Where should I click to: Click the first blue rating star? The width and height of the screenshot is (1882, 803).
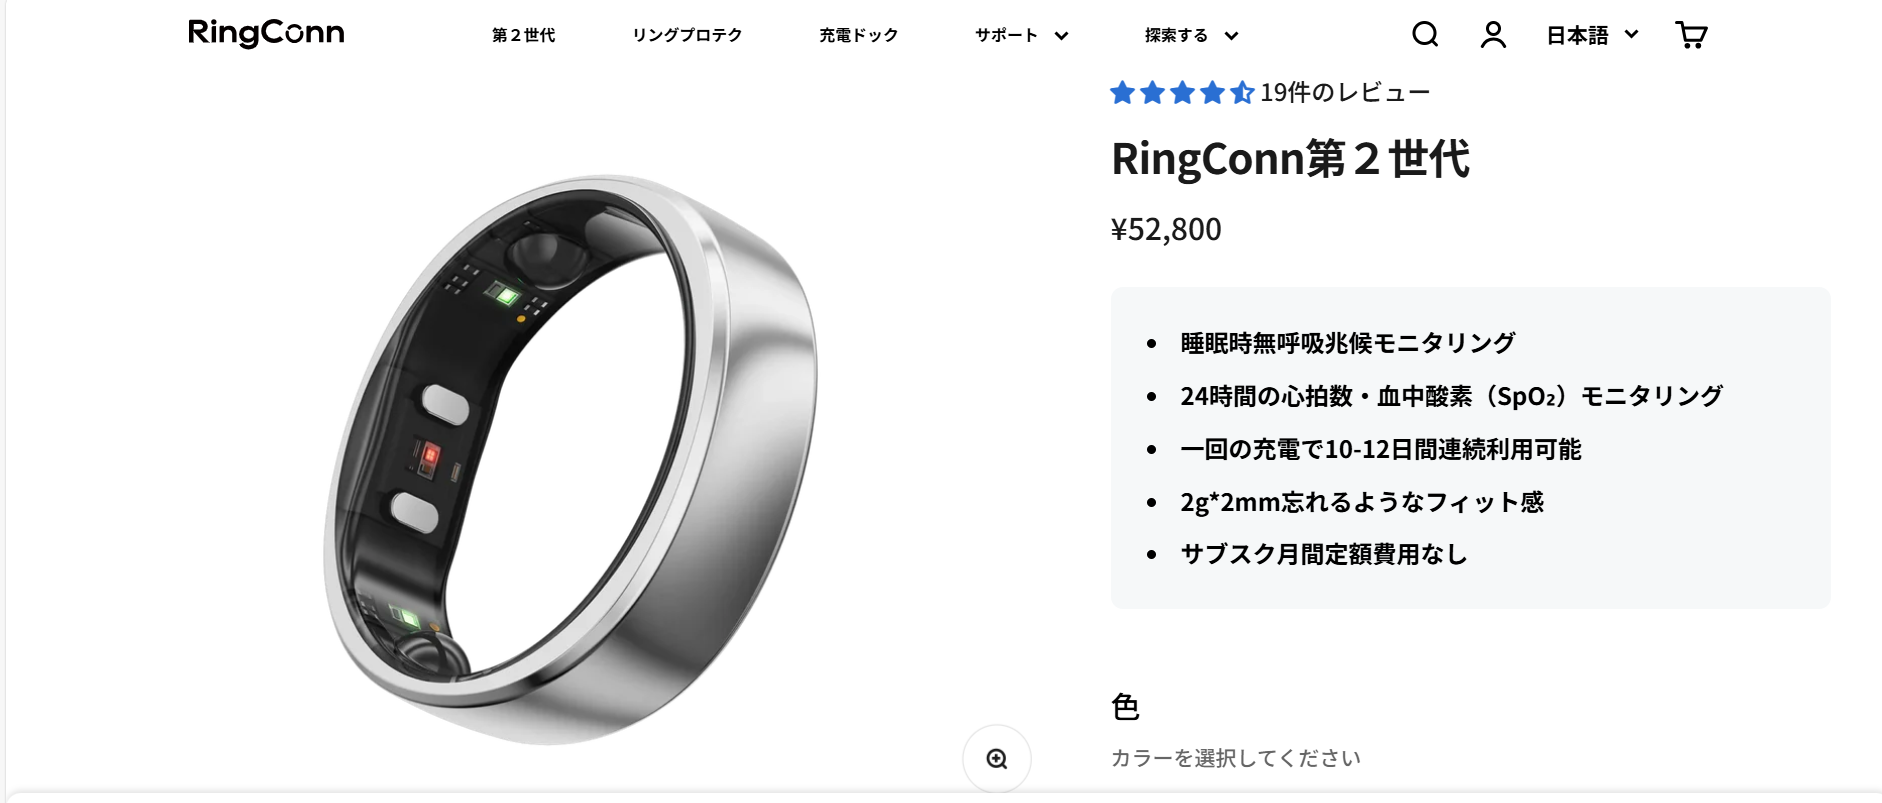click(1122, 93)
